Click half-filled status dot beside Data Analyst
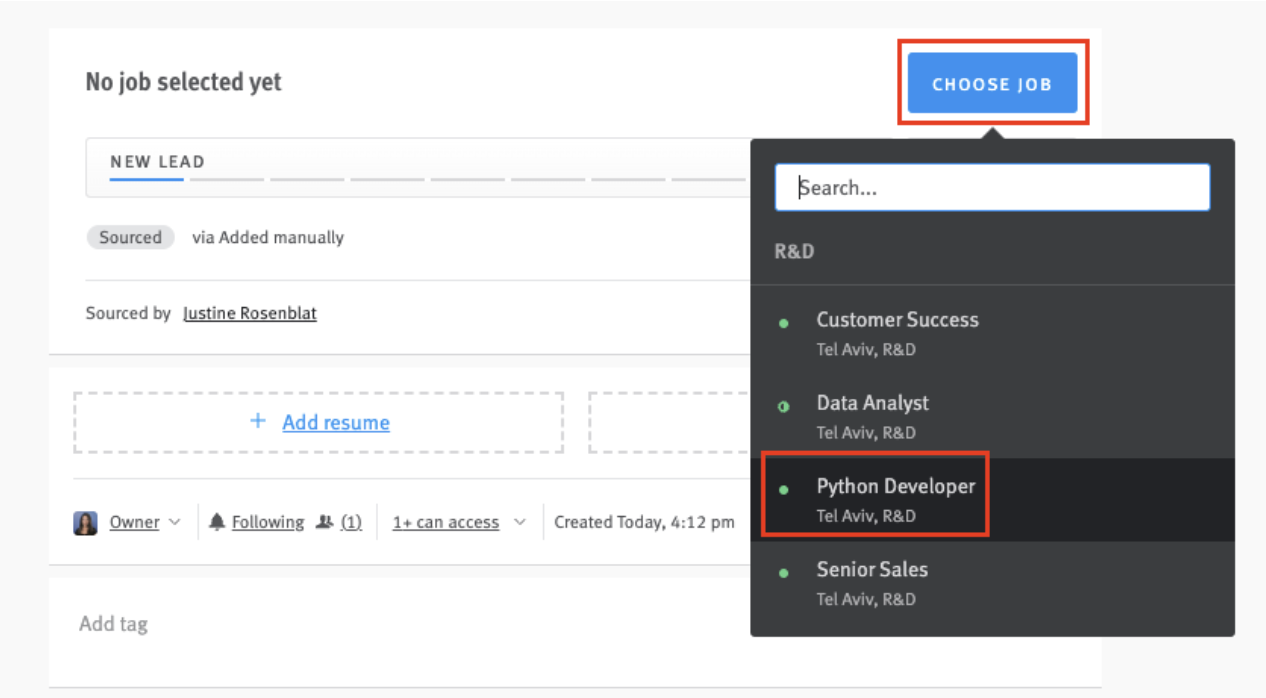Screen dimensions: 1266x698 coord(784,406)
